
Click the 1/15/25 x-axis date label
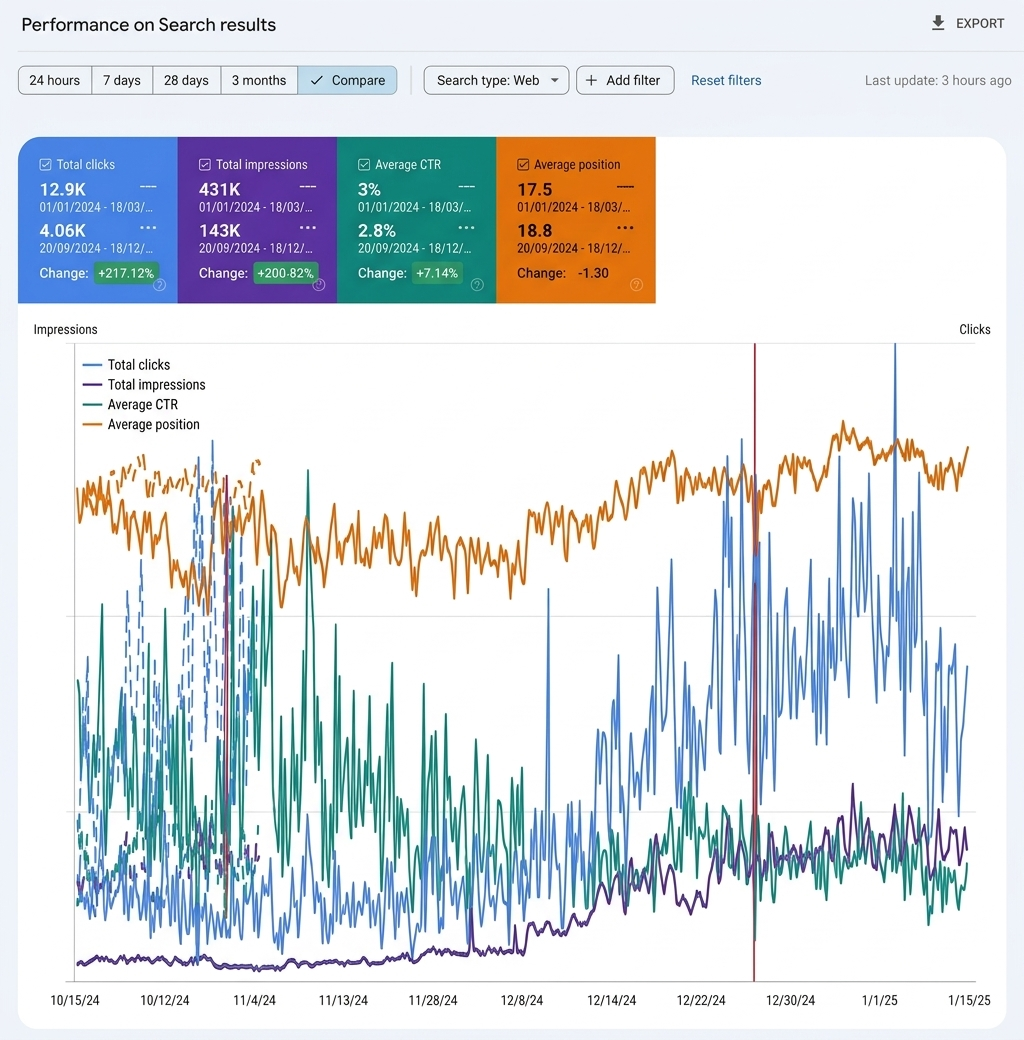[969, 1000]
